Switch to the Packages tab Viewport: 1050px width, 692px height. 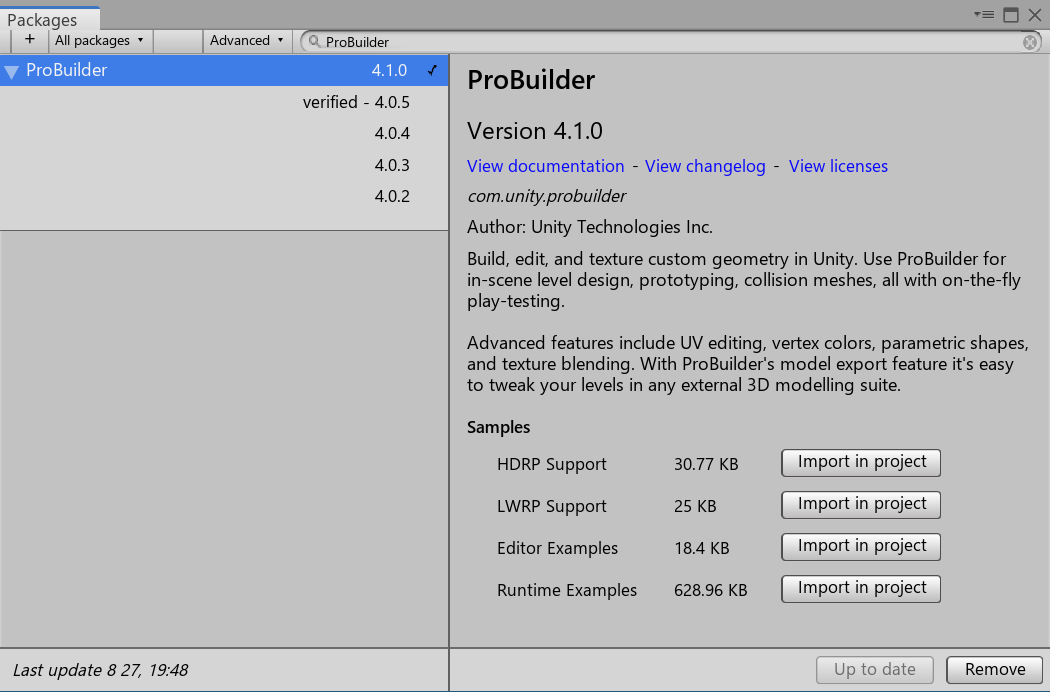point(50,19)
